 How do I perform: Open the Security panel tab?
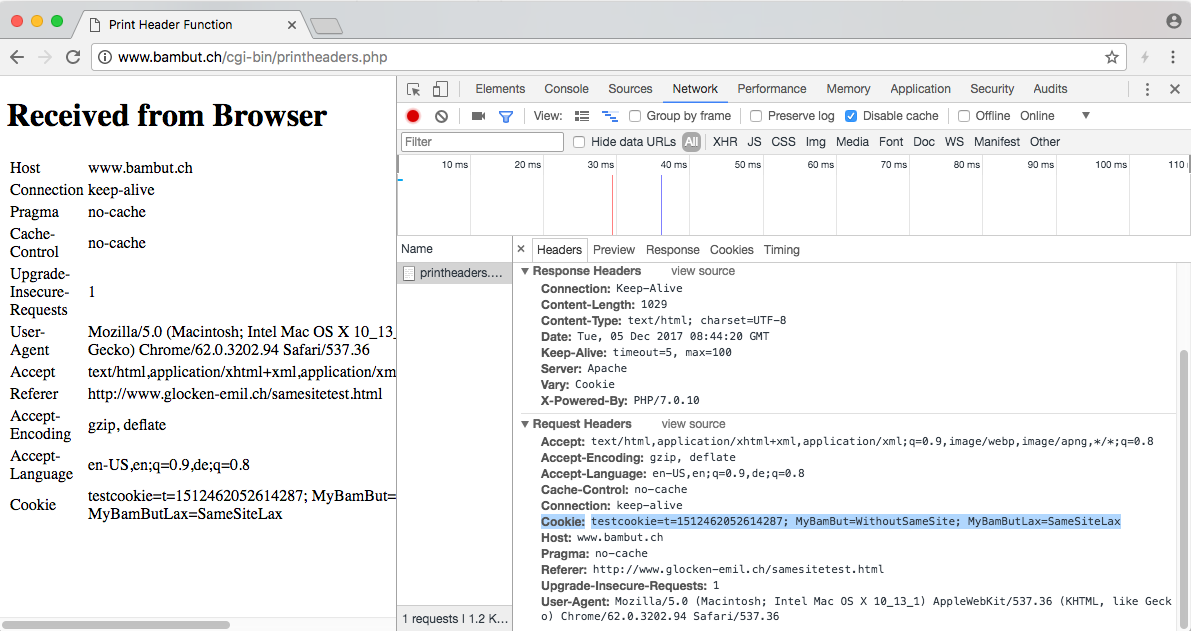click(x=991, y=89)
